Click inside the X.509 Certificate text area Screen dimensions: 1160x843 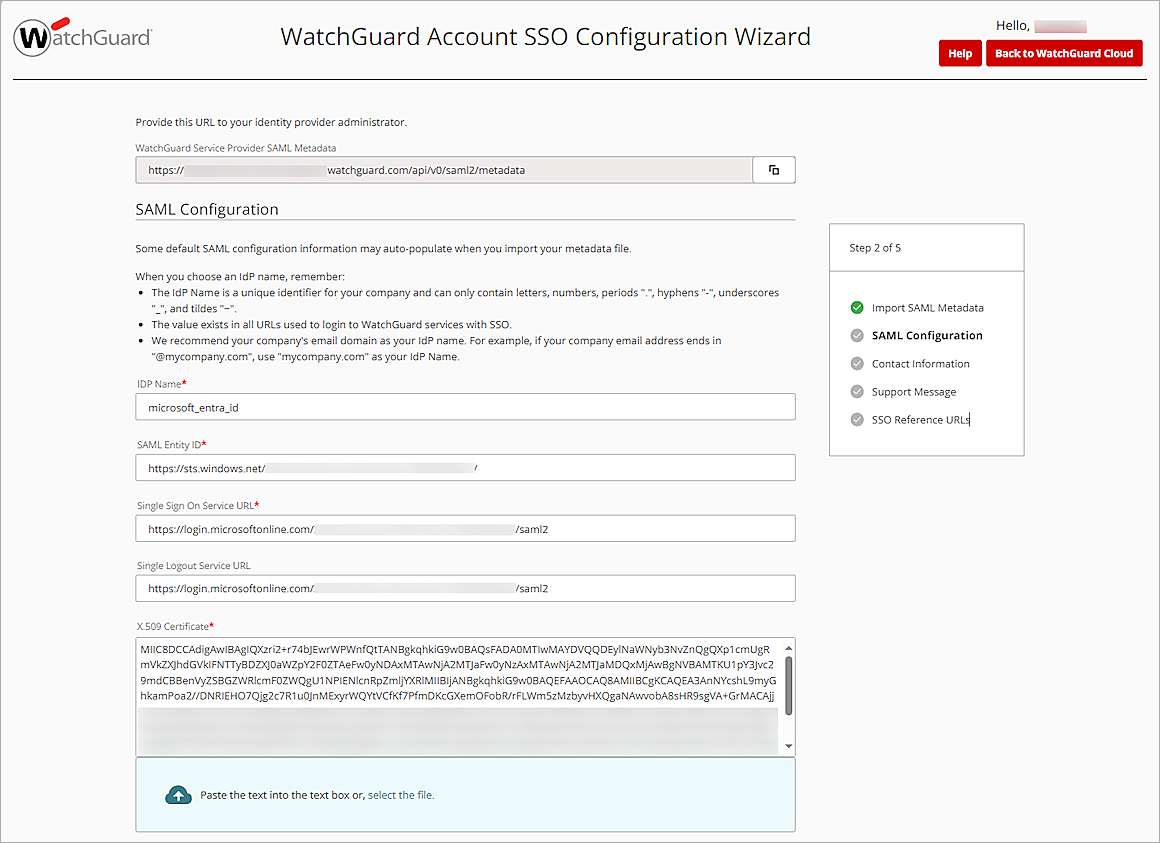tap(450, 690)
